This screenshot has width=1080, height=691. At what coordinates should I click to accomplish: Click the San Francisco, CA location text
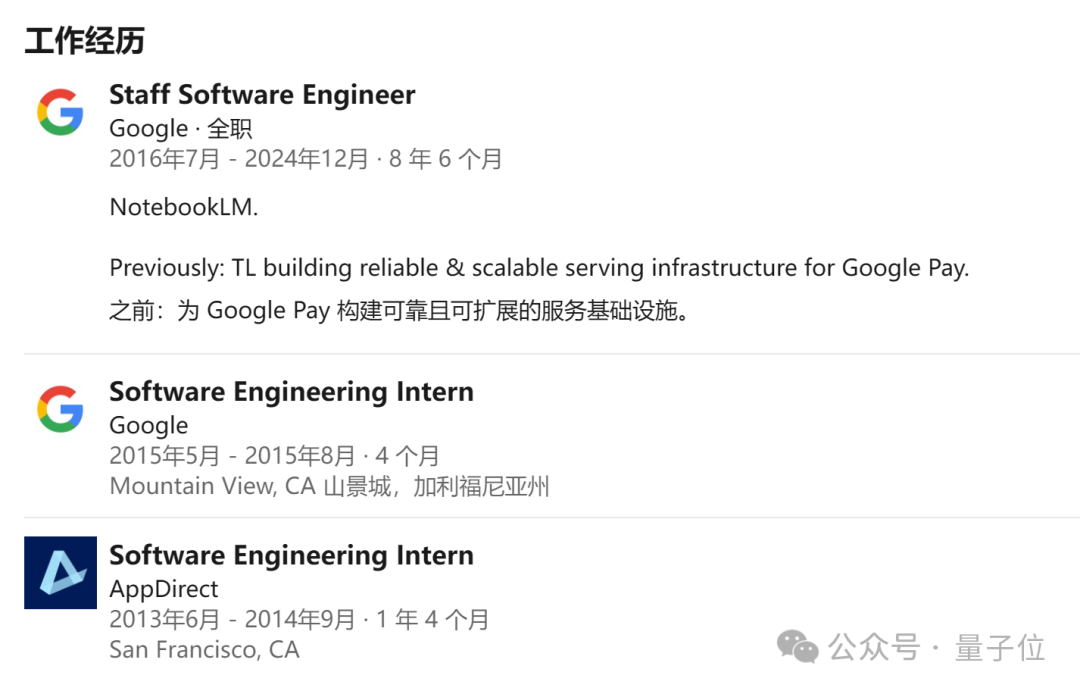click(x=205, y=650)
